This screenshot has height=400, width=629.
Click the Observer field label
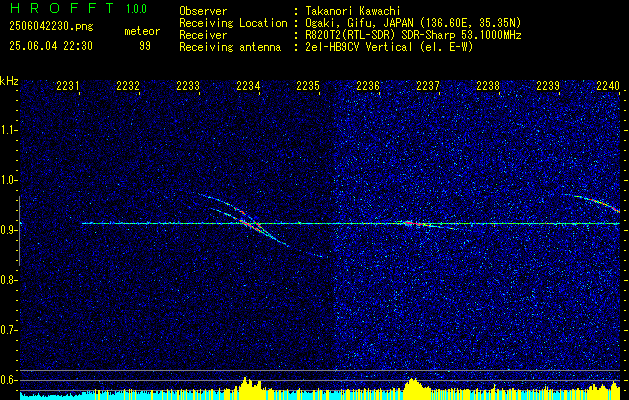pos(203,11)
